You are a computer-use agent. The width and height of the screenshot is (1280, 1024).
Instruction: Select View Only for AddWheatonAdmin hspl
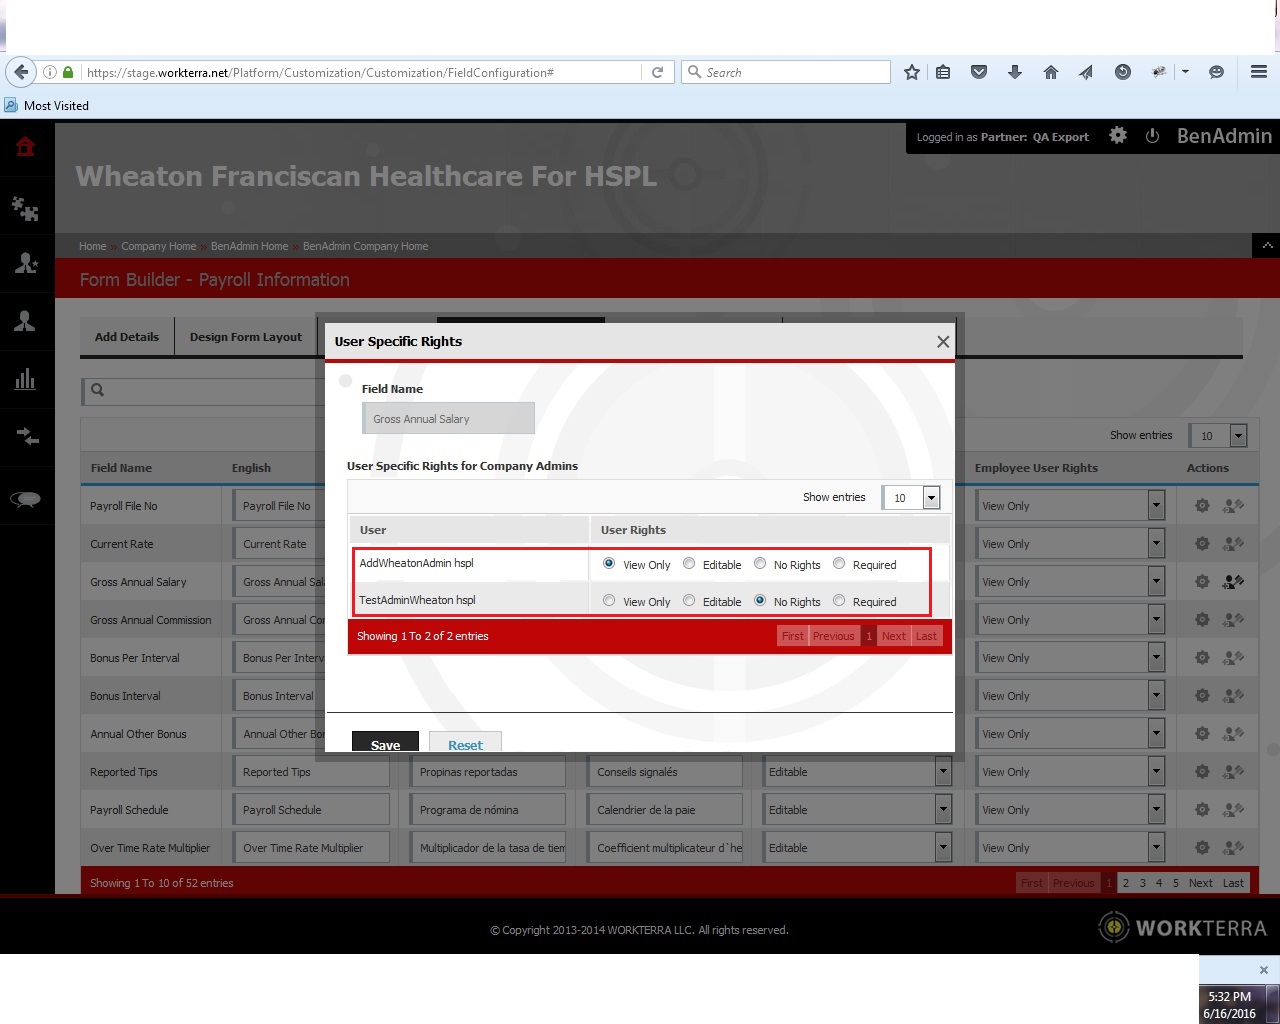point(609,564)
